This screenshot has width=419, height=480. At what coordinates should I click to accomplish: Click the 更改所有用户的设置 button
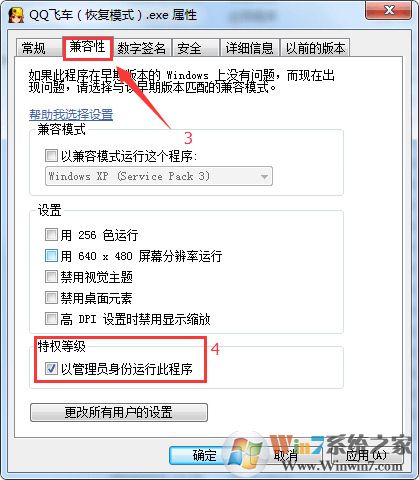point(119,412)
